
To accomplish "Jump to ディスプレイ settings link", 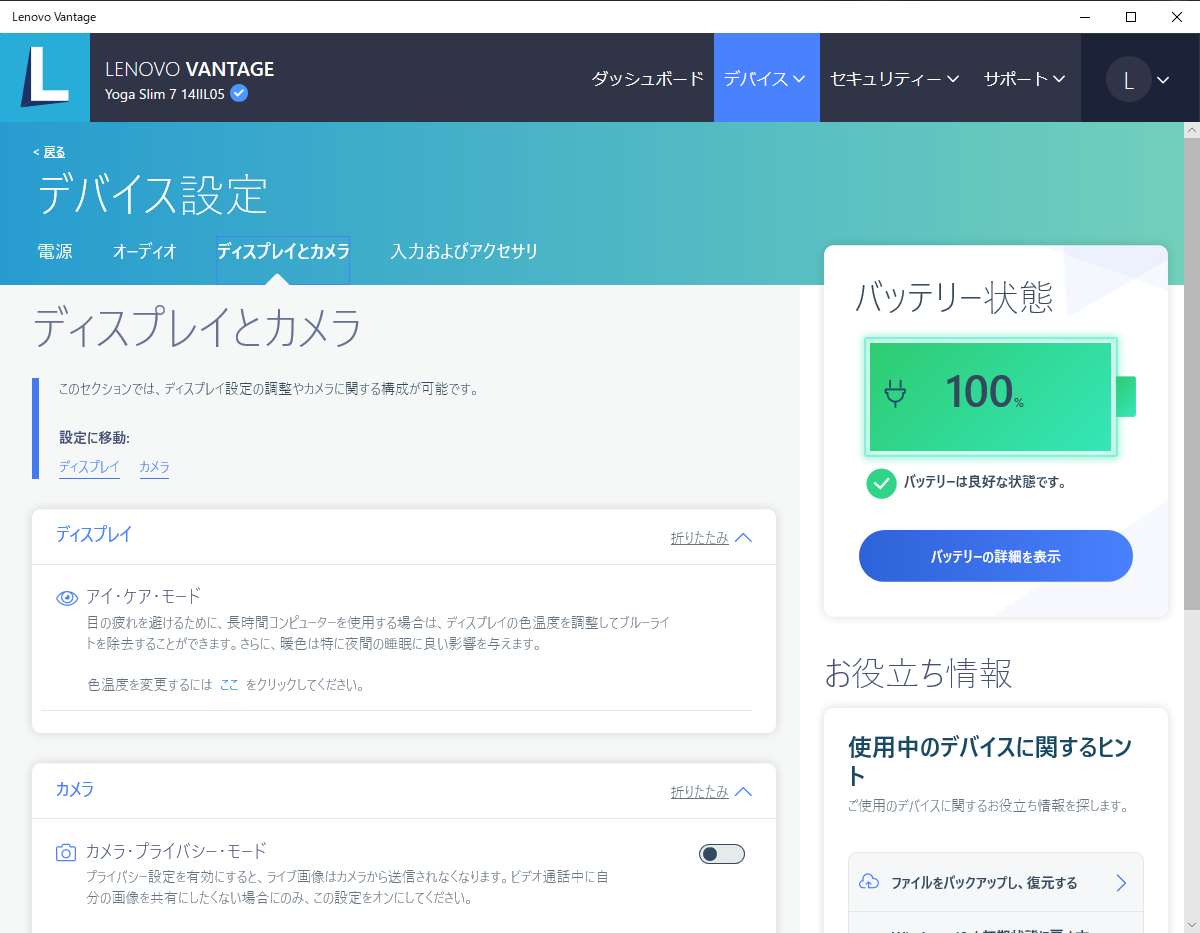I will 89,467.
